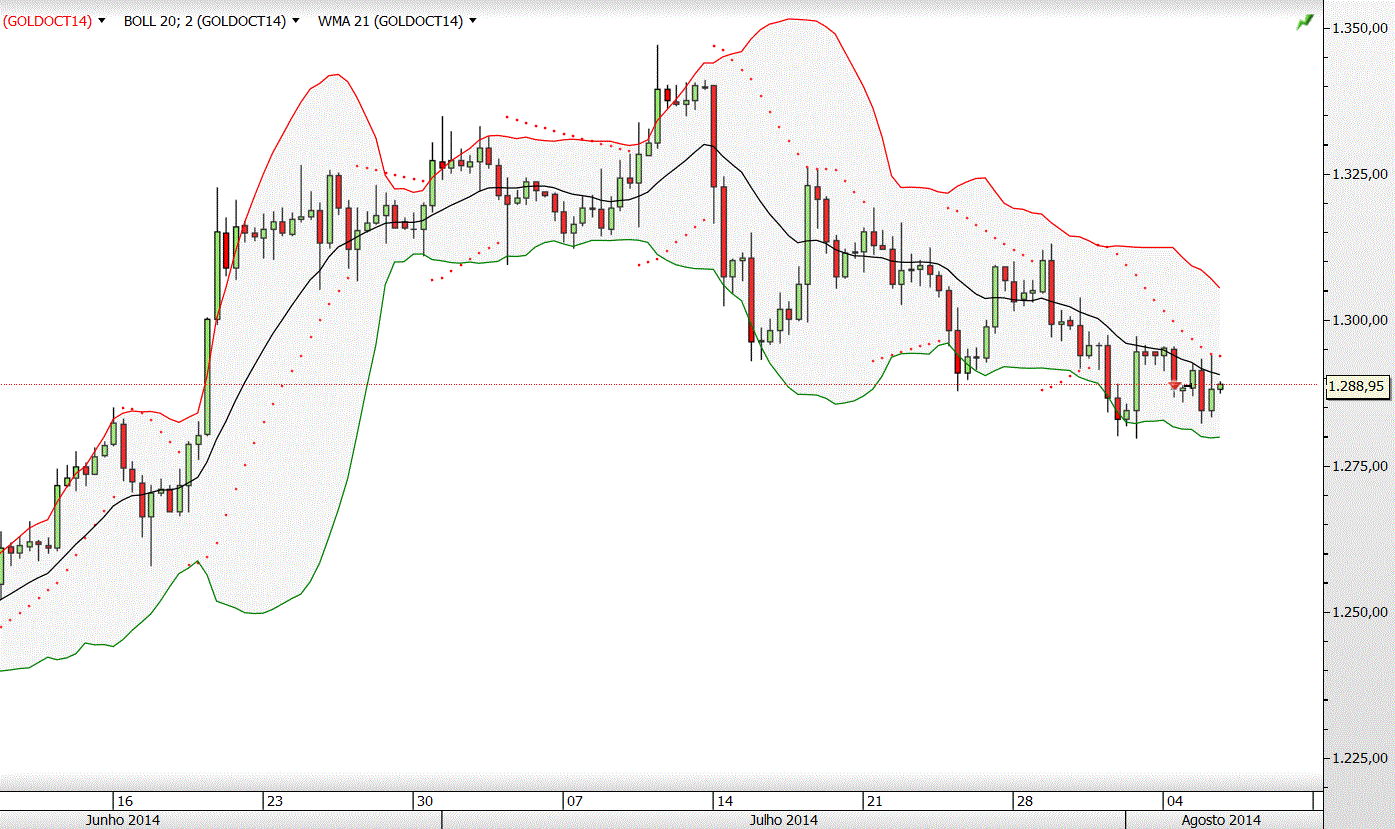Image resolution: width=1395 pixels, height=829 pixels.
Task: Click the red triangle marker near current price
Action: [x=1175, y=385]
